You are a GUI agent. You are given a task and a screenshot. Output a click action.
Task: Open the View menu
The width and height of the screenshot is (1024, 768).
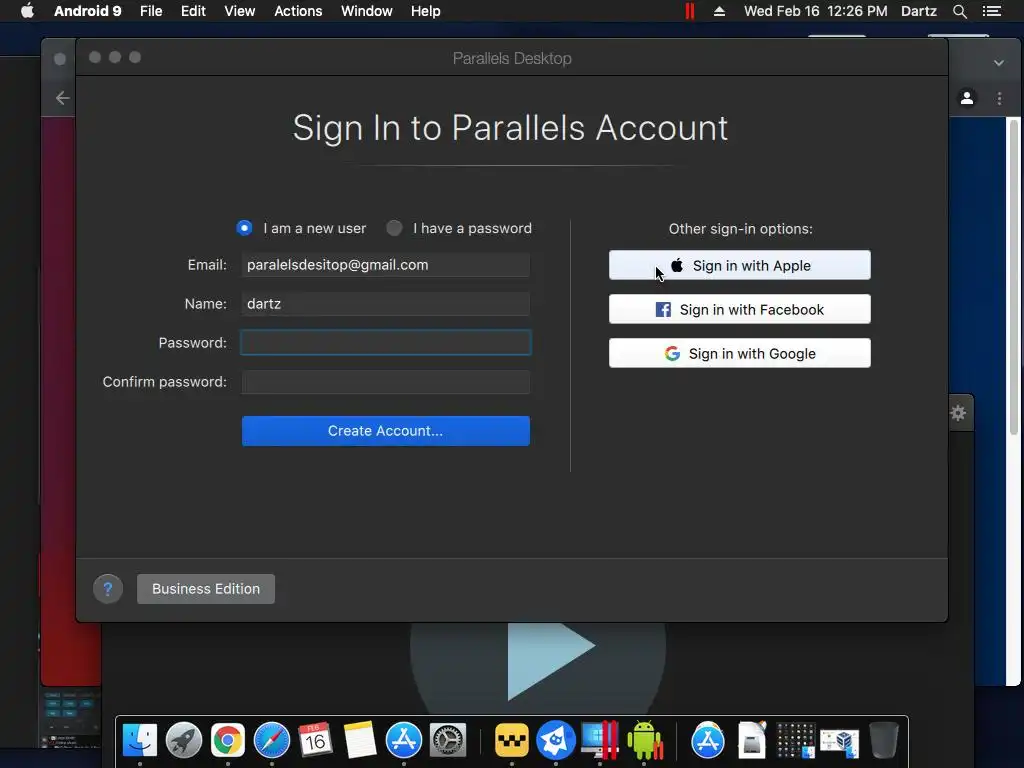[x=240, y=11]
